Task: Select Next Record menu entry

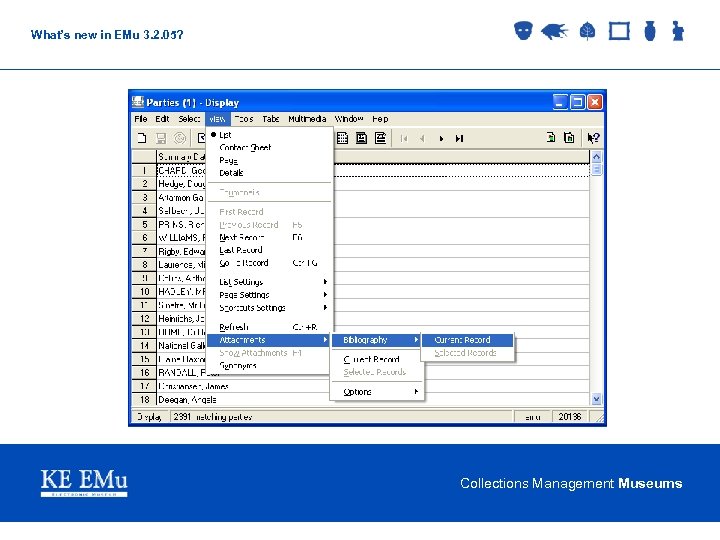Action: click(270, 237)
